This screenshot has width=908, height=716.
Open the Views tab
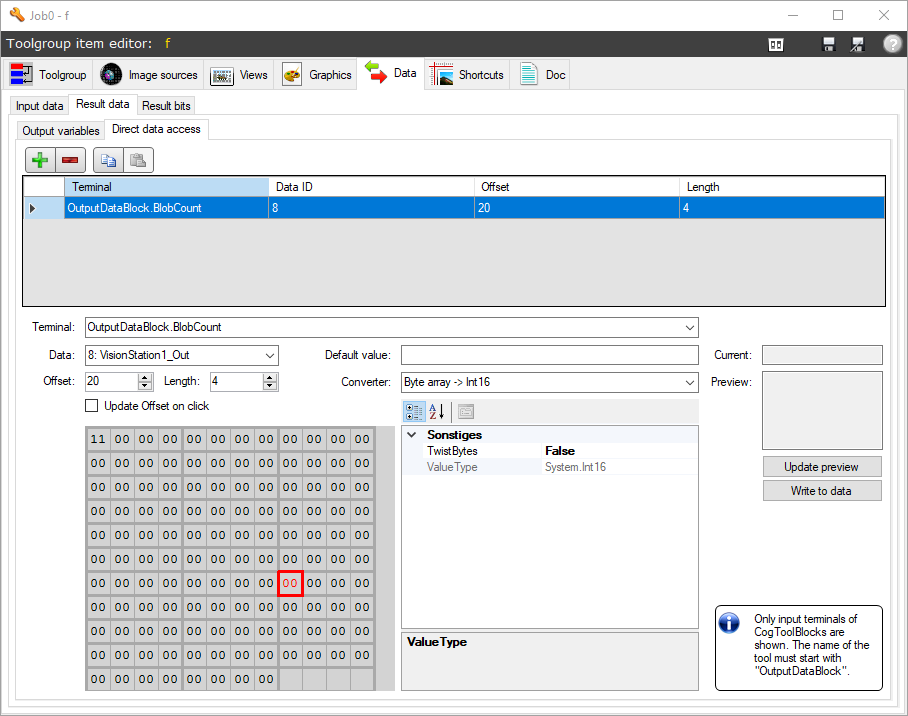pyautogui.click(x=239, y=75)
